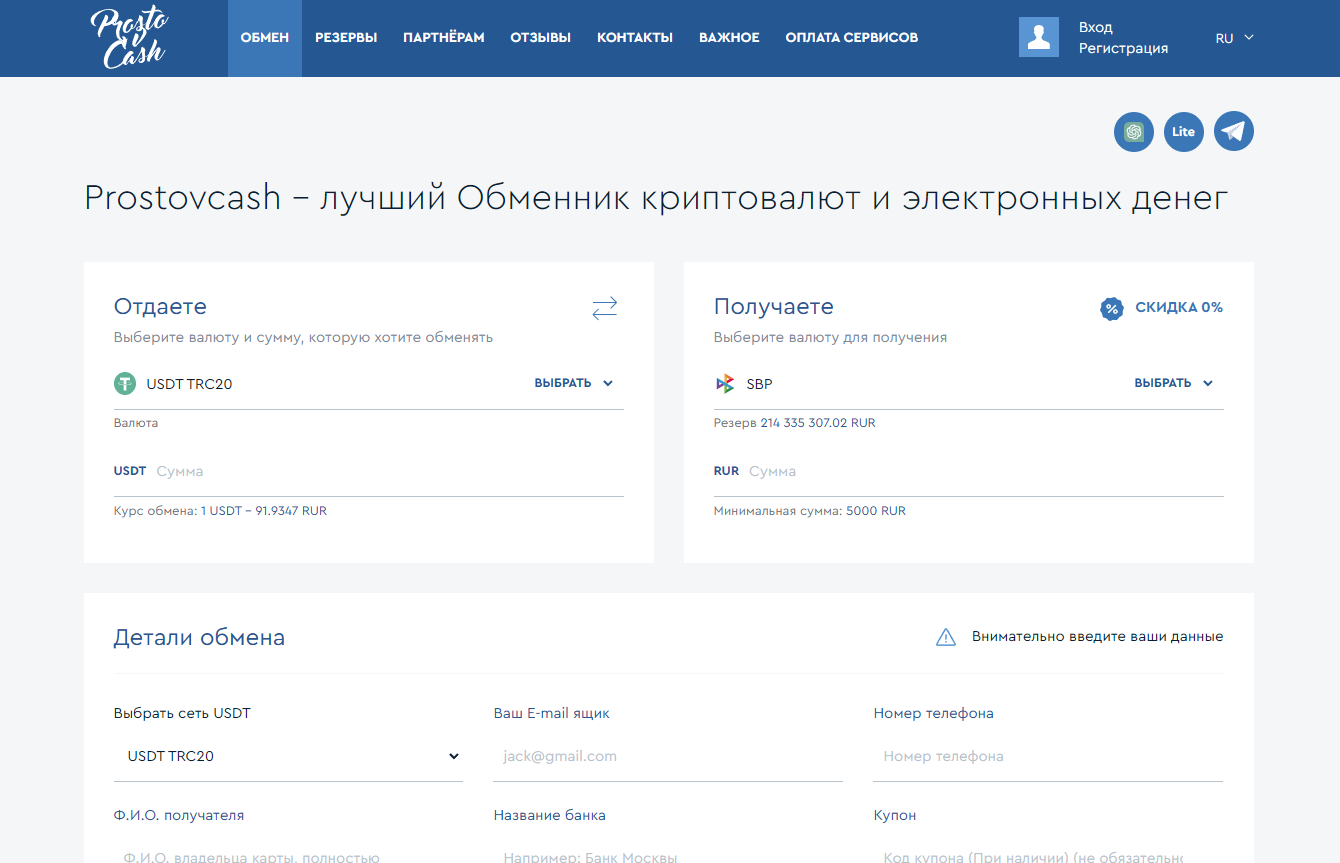This screenshot has height=863, width=1340.
Task: Open the ChatGPT round icon button
Action: (x=1134, y=131)
